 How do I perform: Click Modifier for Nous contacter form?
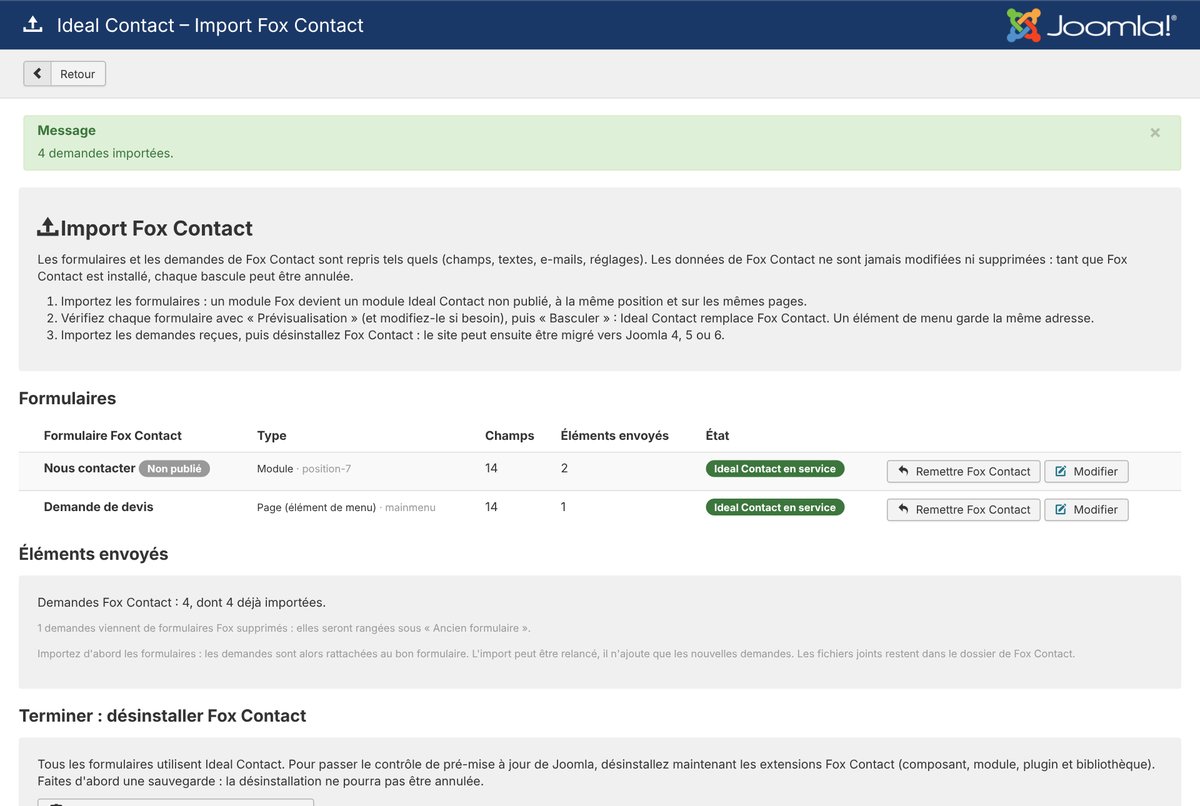pos(1086,471)
